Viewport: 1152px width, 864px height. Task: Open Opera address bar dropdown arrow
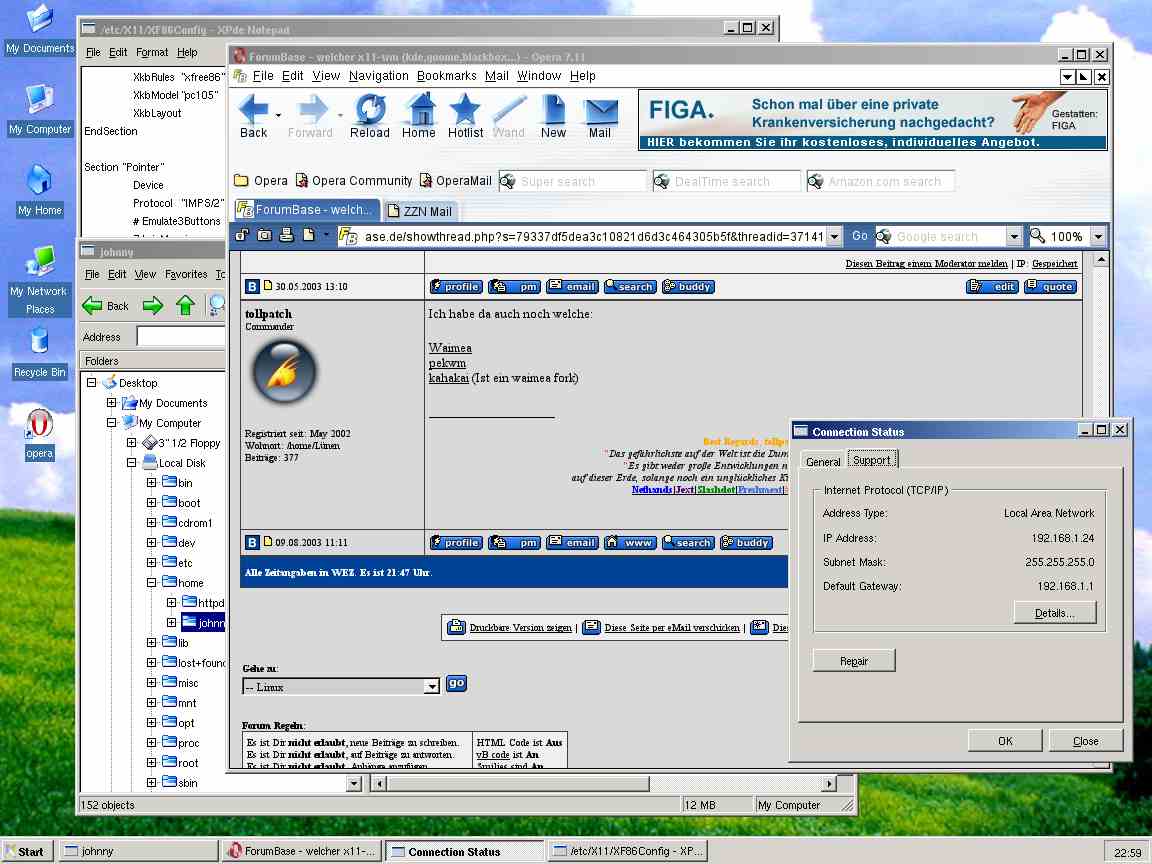(834, 237)
